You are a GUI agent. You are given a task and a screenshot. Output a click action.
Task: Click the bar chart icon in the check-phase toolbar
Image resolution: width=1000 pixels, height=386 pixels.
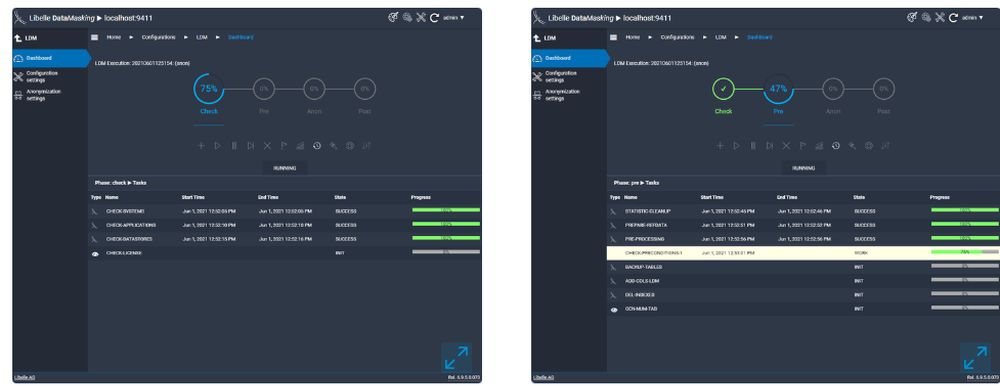[300, 145]
